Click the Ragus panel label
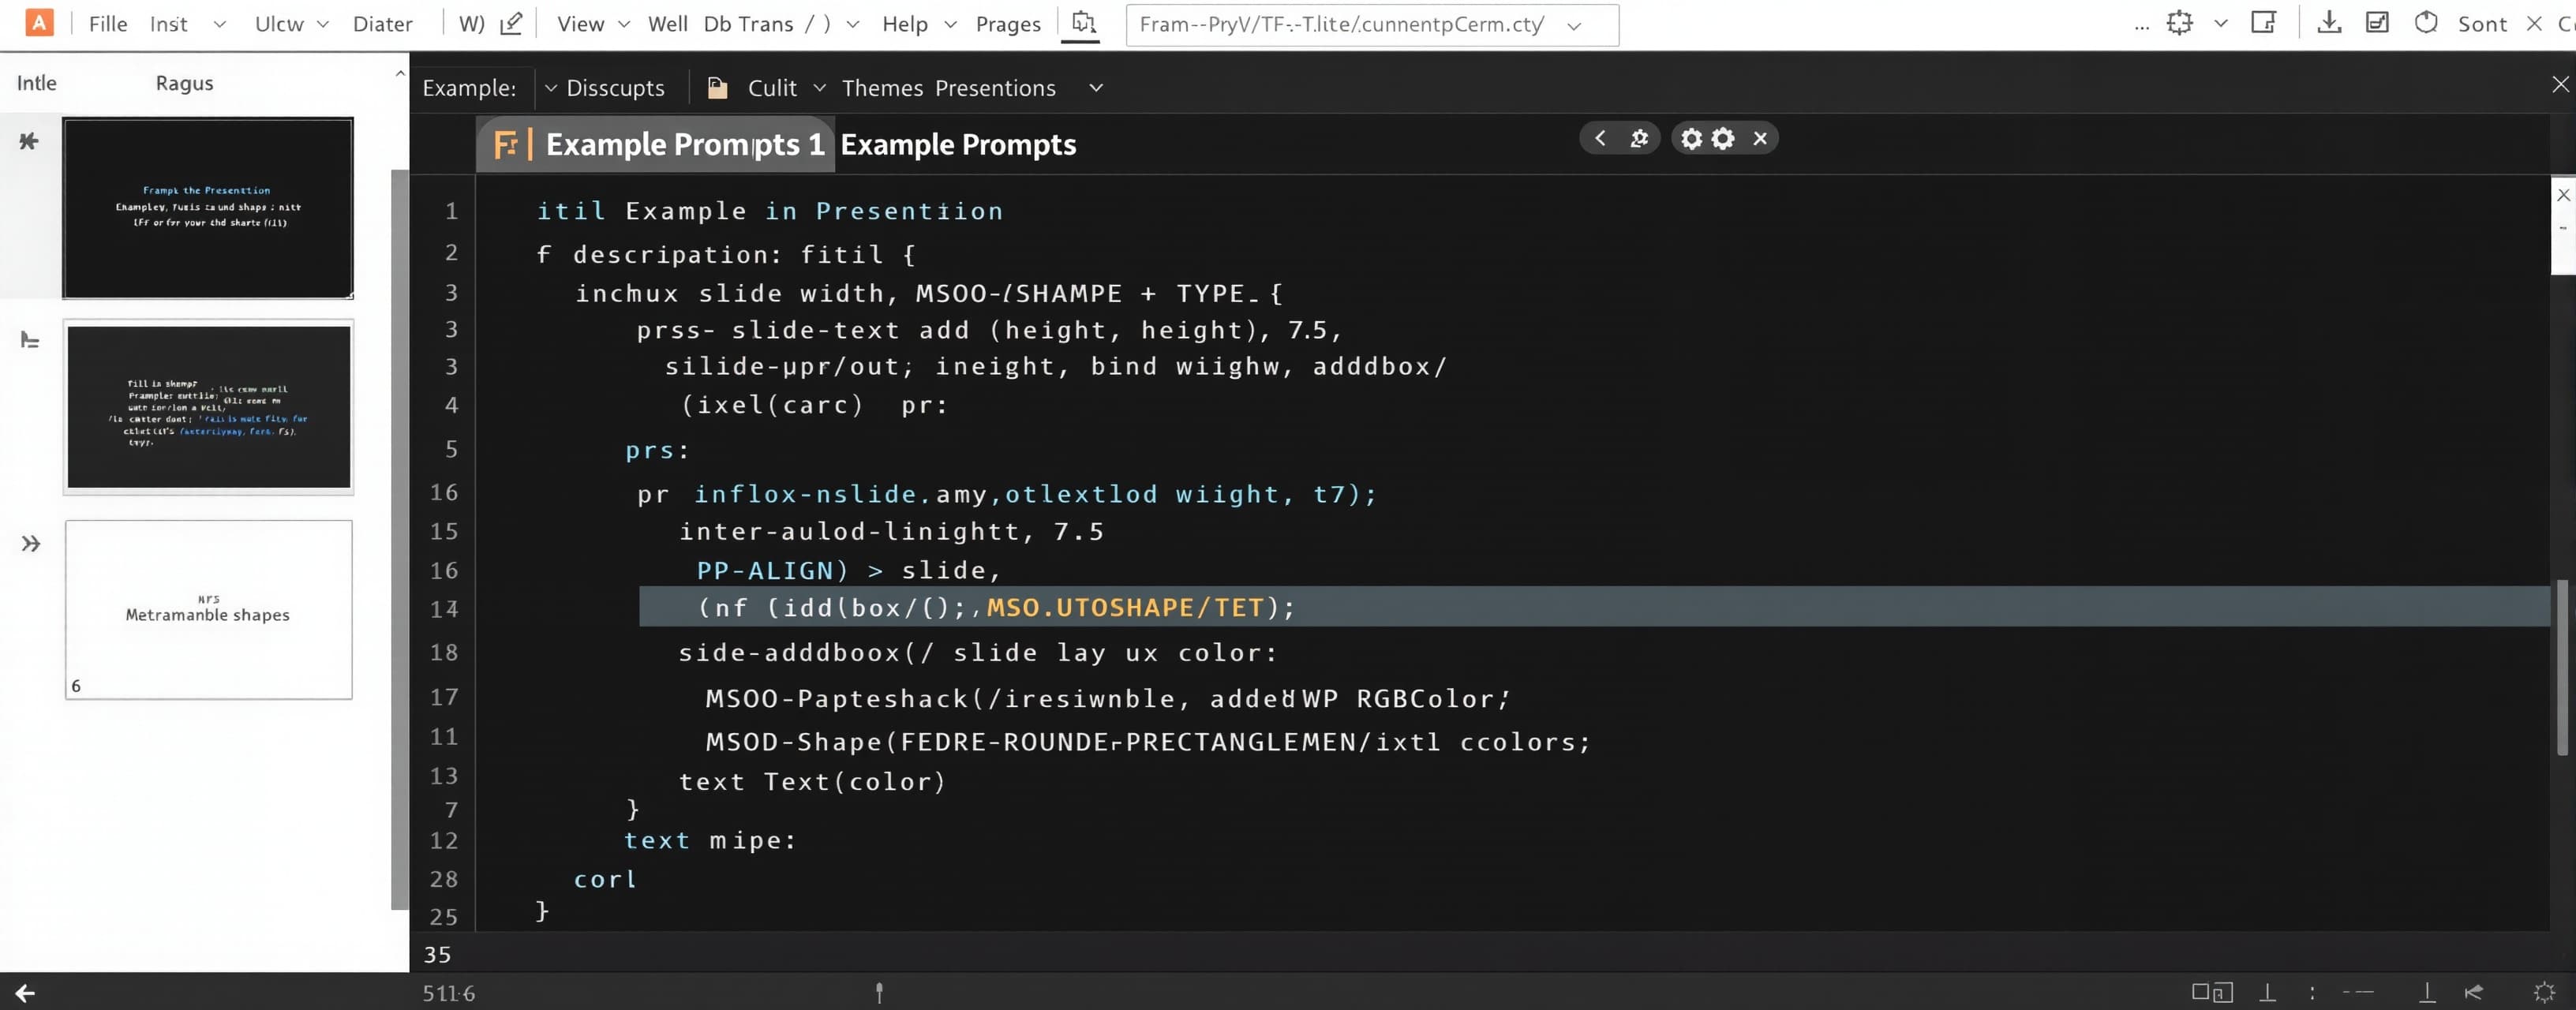 click(184, 83)
